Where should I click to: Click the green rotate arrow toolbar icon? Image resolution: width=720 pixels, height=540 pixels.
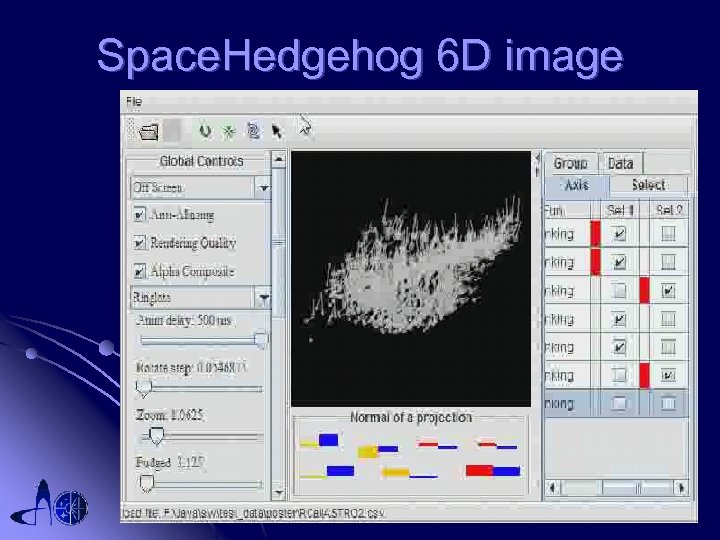pos(205,131)
